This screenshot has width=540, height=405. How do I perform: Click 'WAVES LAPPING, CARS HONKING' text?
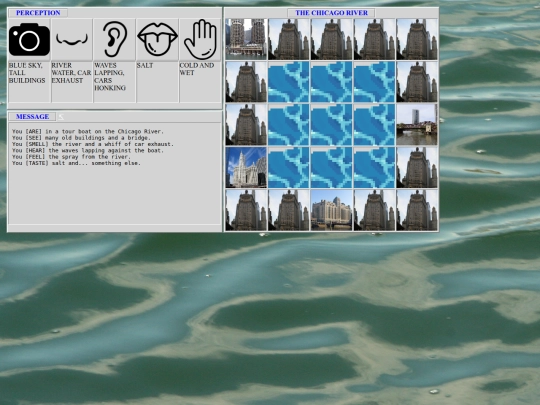point(110,77)
